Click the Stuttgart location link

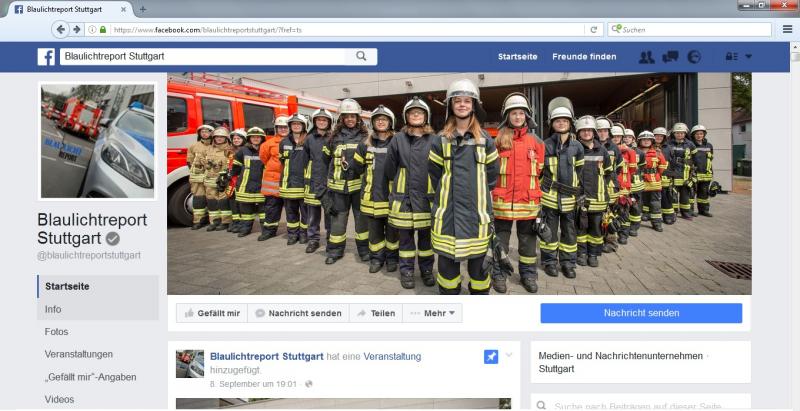pyautogui.click(x=557, y=369)
